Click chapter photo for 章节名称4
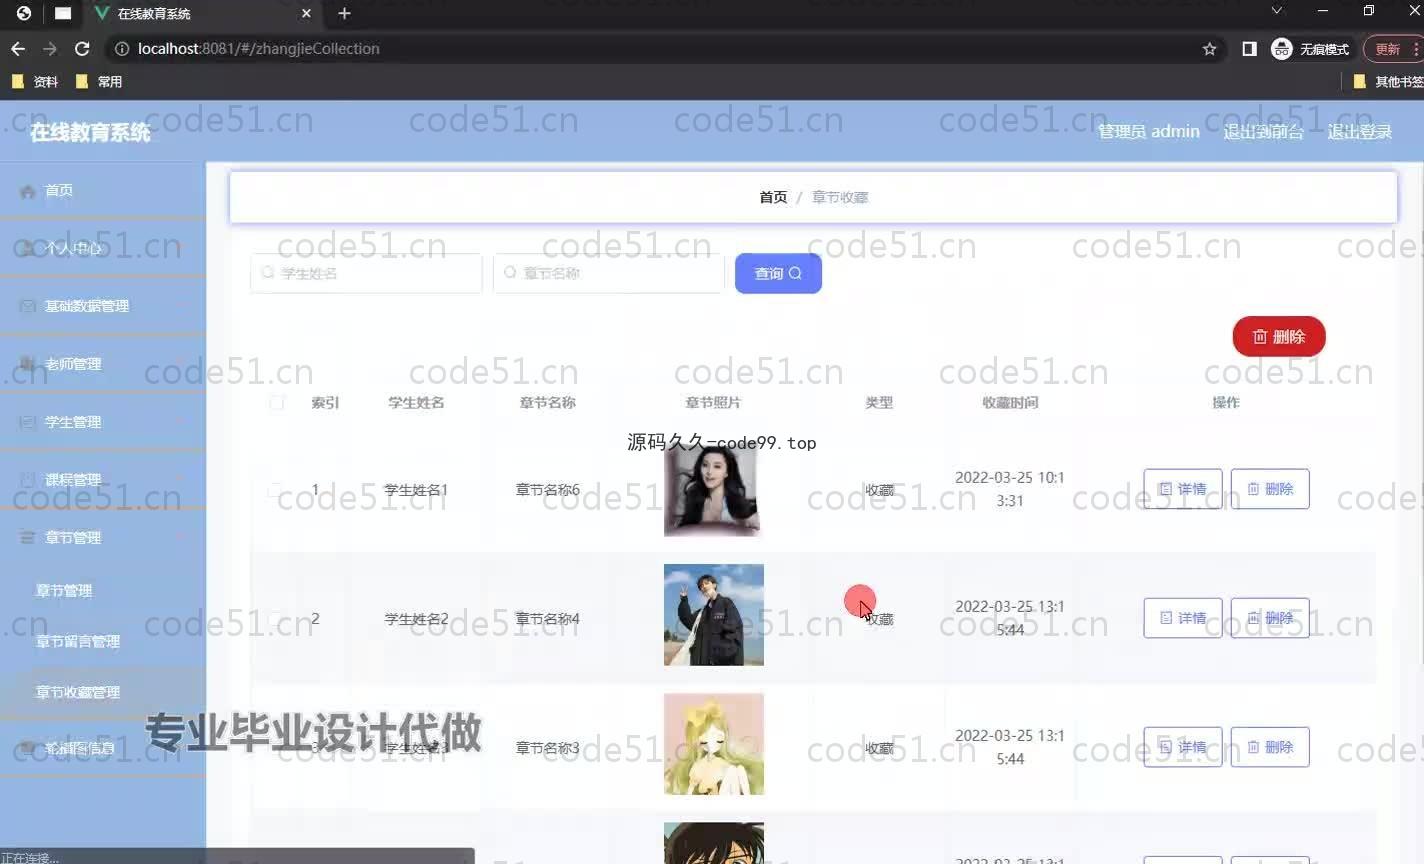 (x=713, y=615)
